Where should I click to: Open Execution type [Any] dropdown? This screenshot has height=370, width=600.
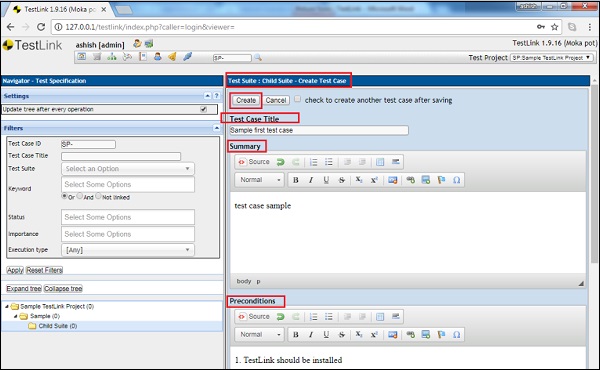pyautogui.click(x=128, y=250)
